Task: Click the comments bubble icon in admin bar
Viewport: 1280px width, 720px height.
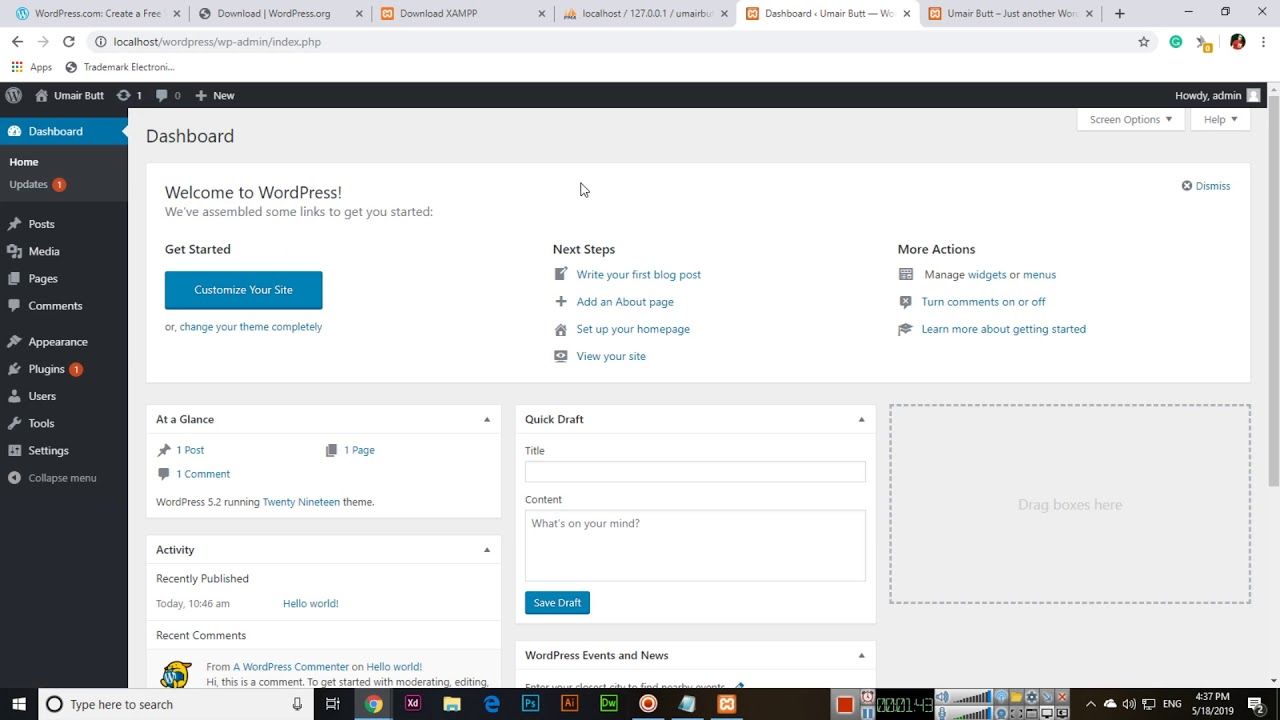Action: click(x=162, y=95)
